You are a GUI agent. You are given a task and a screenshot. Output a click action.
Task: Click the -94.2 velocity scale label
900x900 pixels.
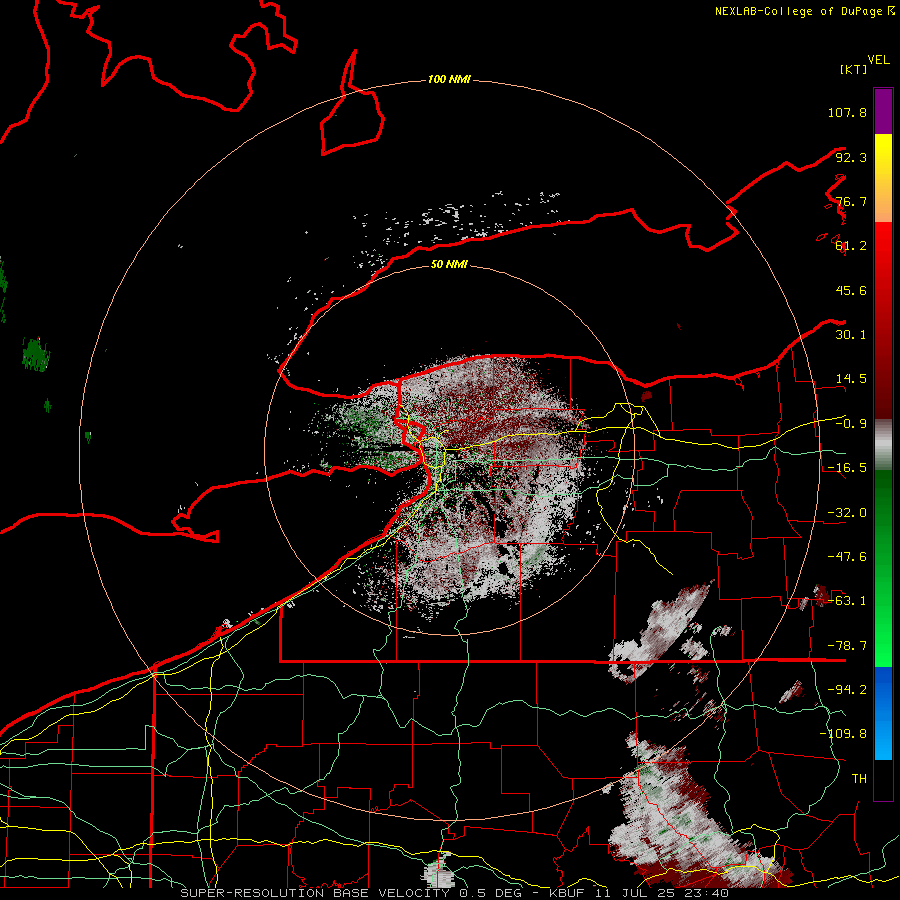pyautogui.click(x=847, y=690)
